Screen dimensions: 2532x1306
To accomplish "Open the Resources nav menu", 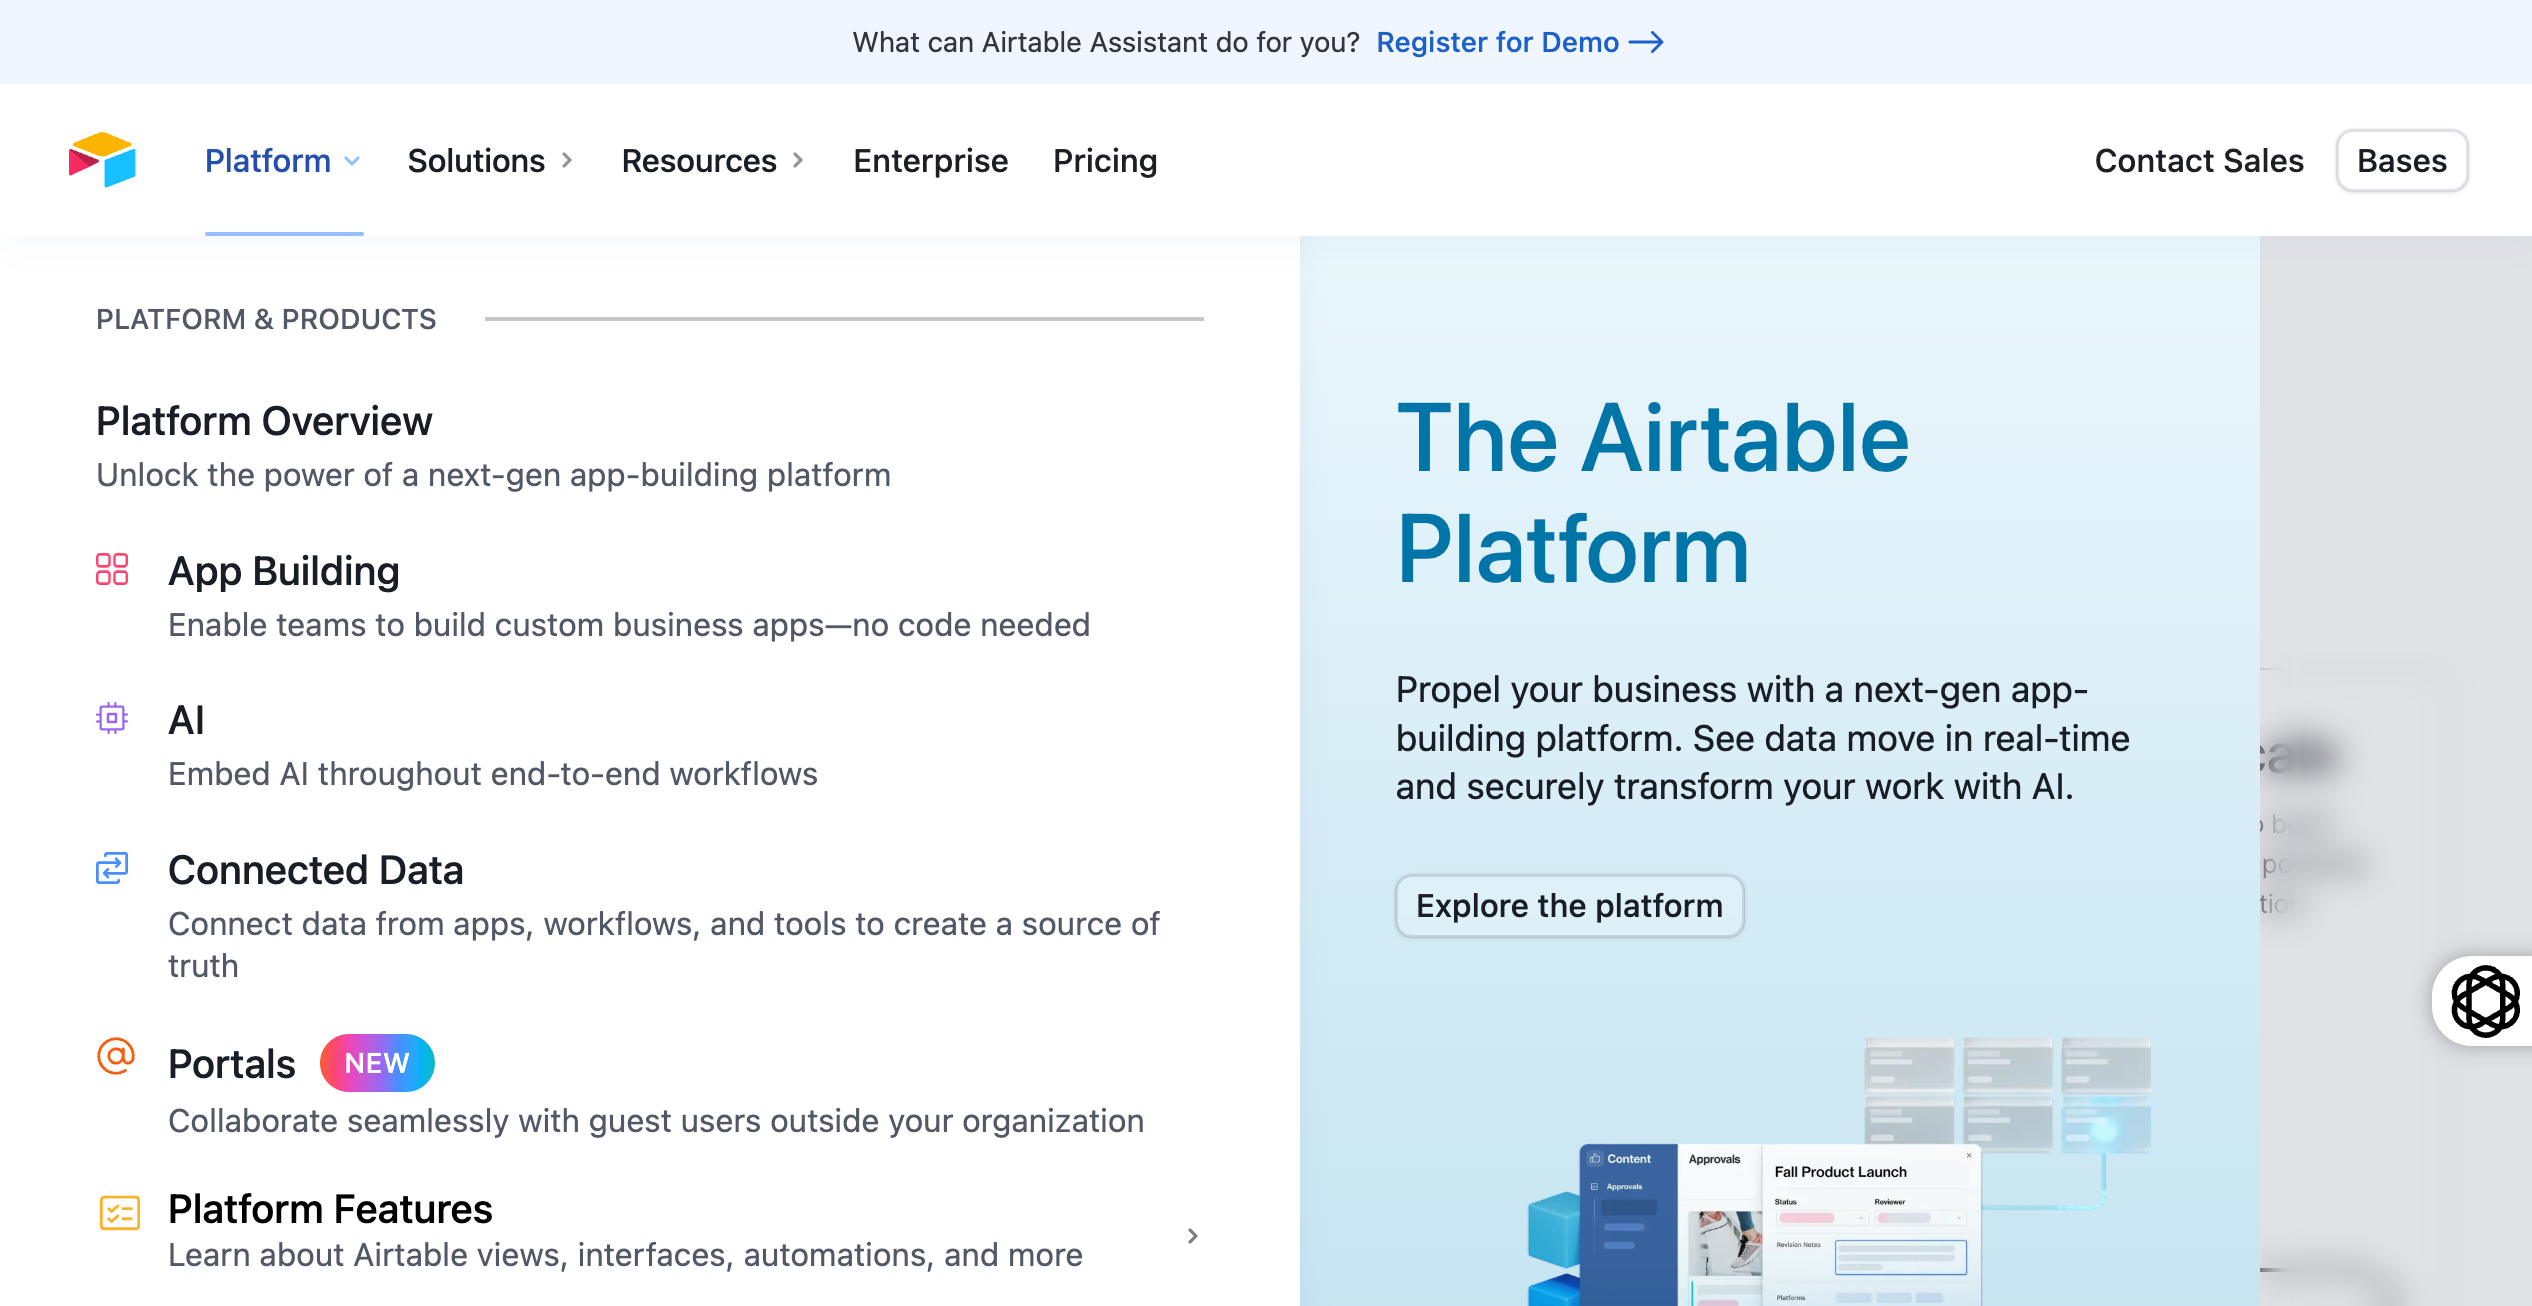I will (713, 161).
